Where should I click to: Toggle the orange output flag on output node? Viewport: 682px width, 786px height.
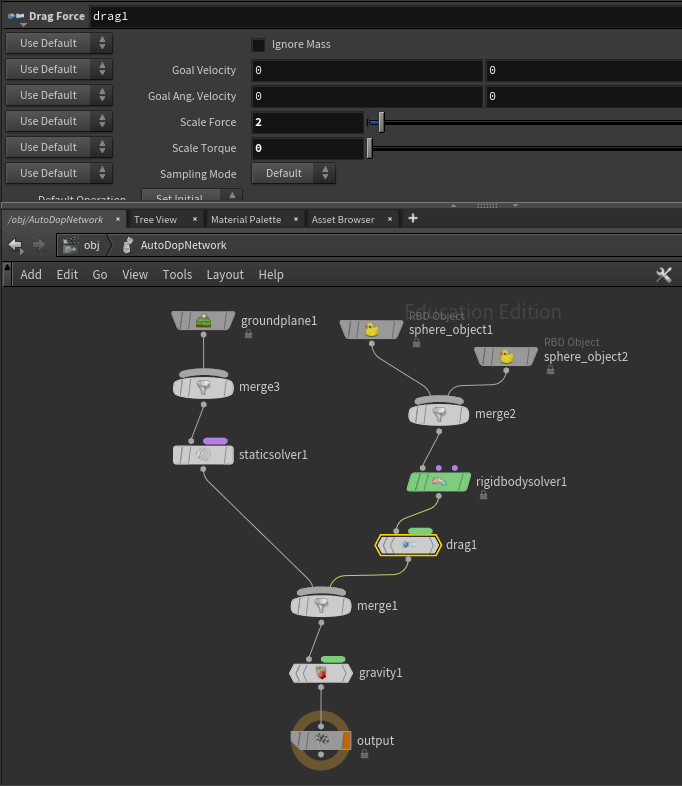346,741
